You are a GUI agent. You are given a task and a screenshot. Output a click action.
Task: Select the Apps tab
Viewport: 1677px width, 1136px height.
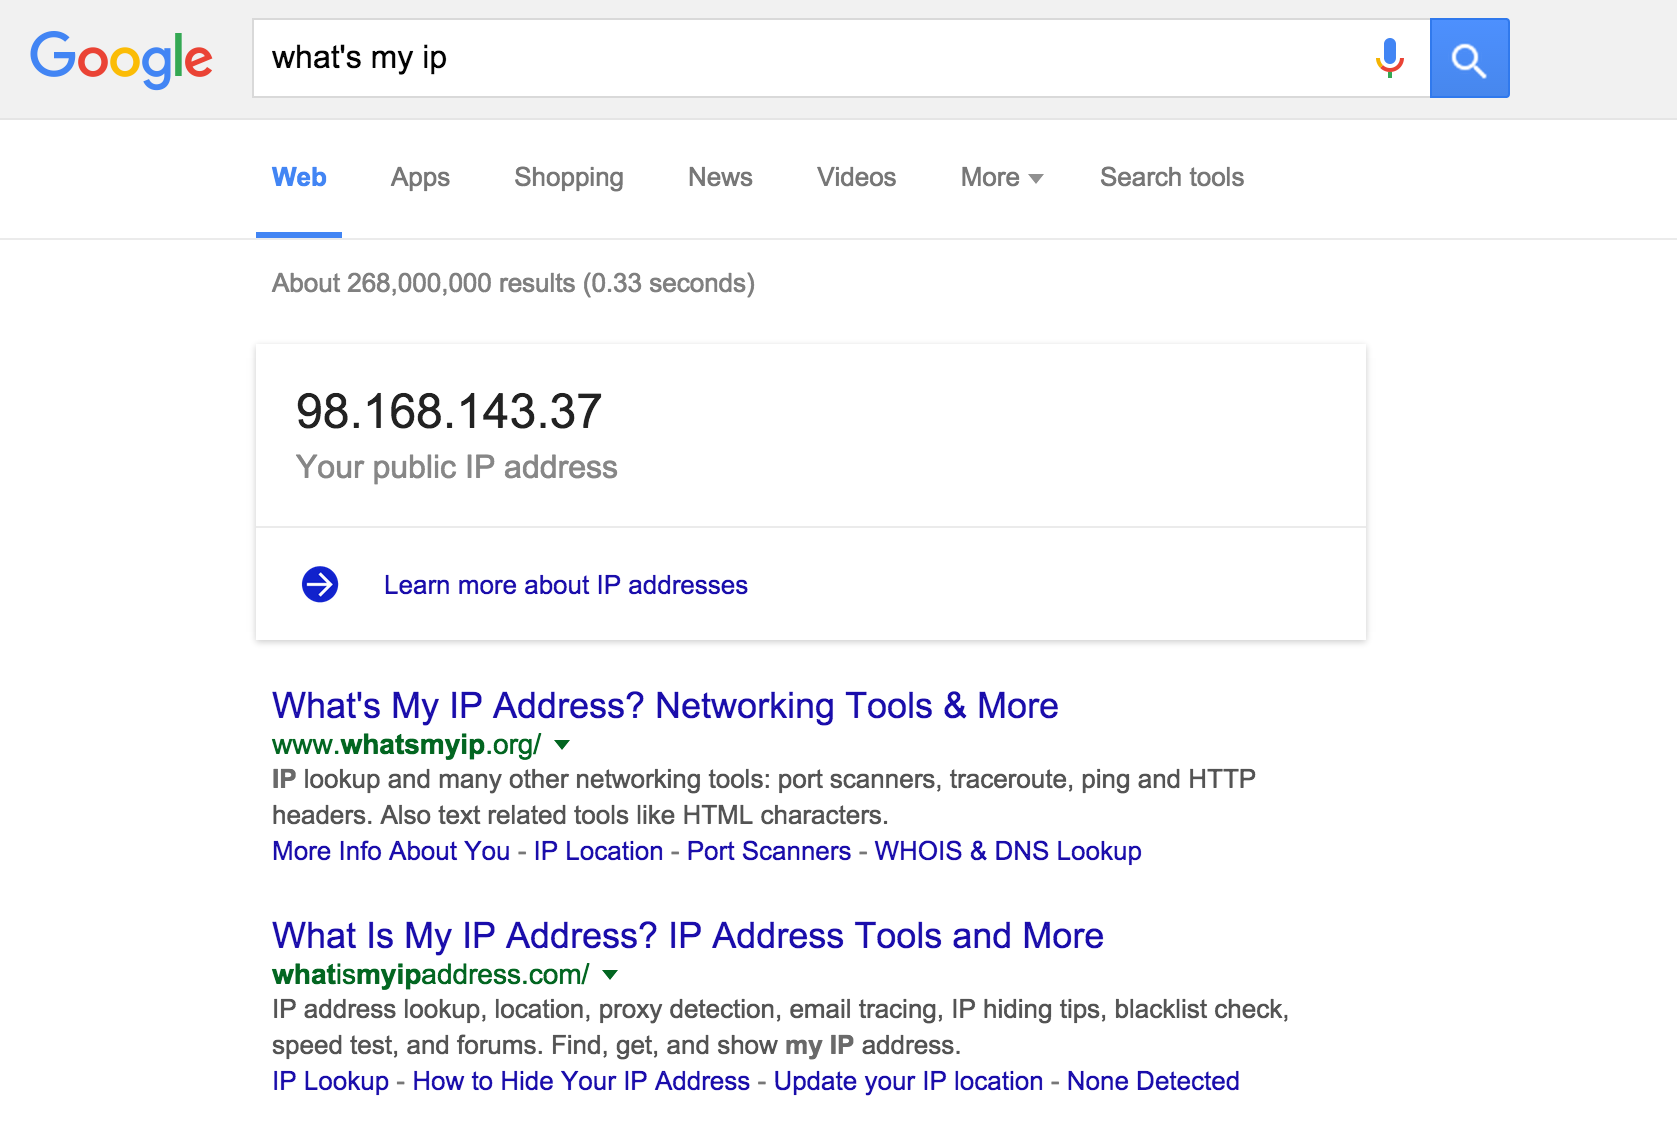tap(419, 177)
